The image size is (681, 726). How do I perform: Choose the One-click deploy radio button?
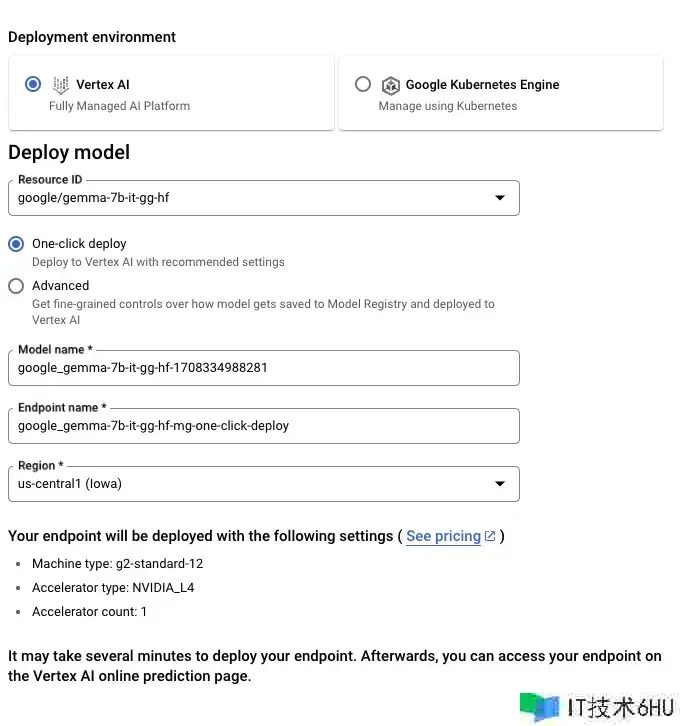click(16, 244)
